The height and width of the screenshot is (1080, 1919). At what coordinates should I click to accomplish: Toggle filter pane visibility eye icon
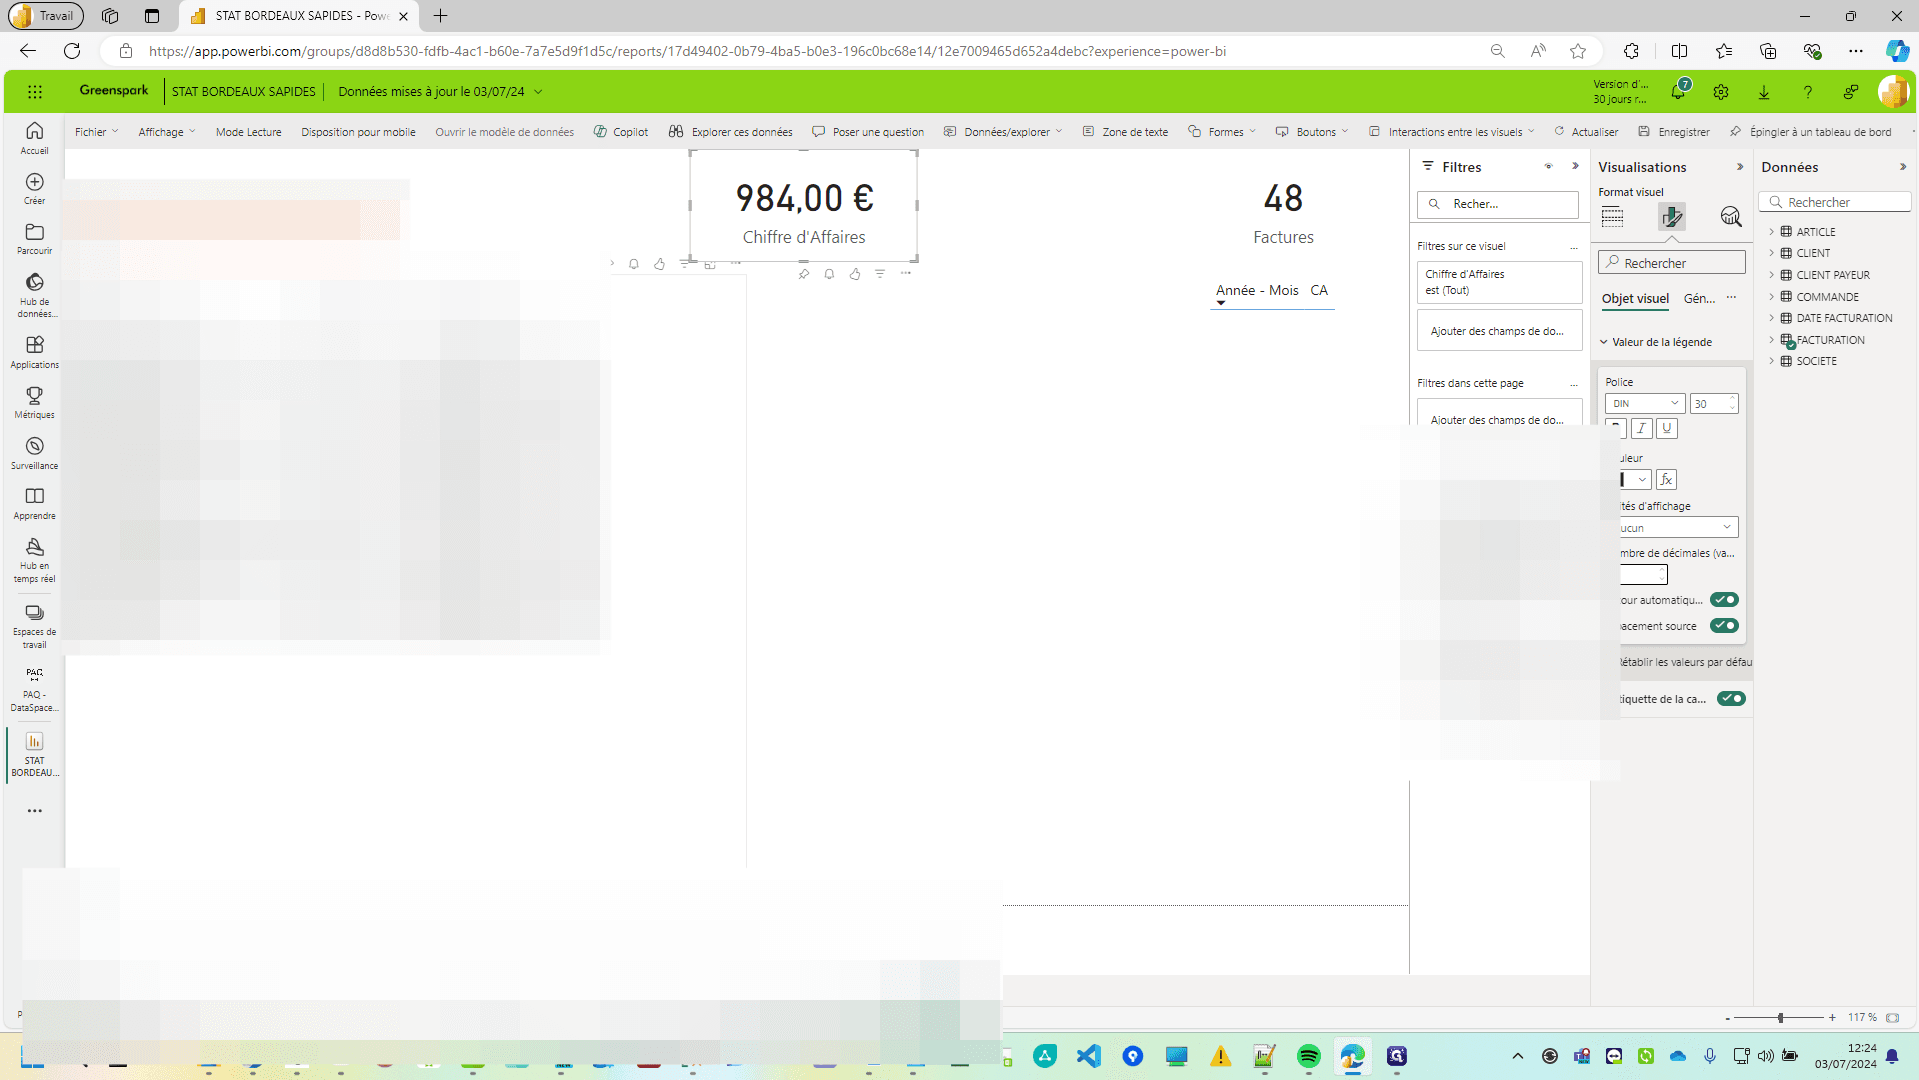[x=1548, y=167]
